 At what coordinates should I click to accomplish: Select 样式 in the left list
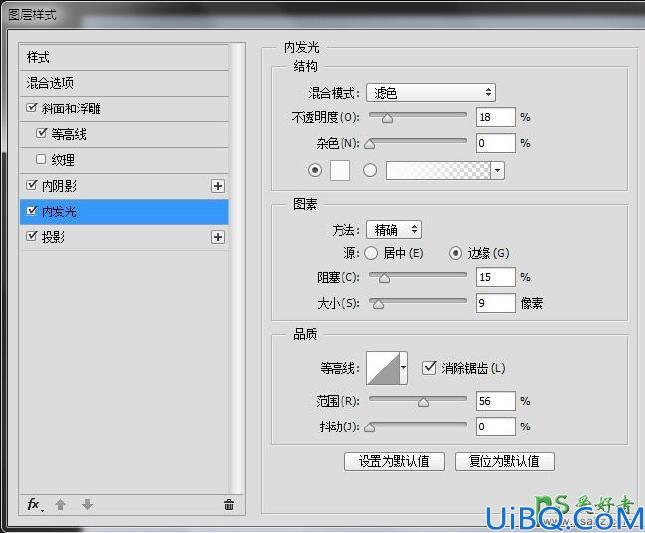point(124,57)
